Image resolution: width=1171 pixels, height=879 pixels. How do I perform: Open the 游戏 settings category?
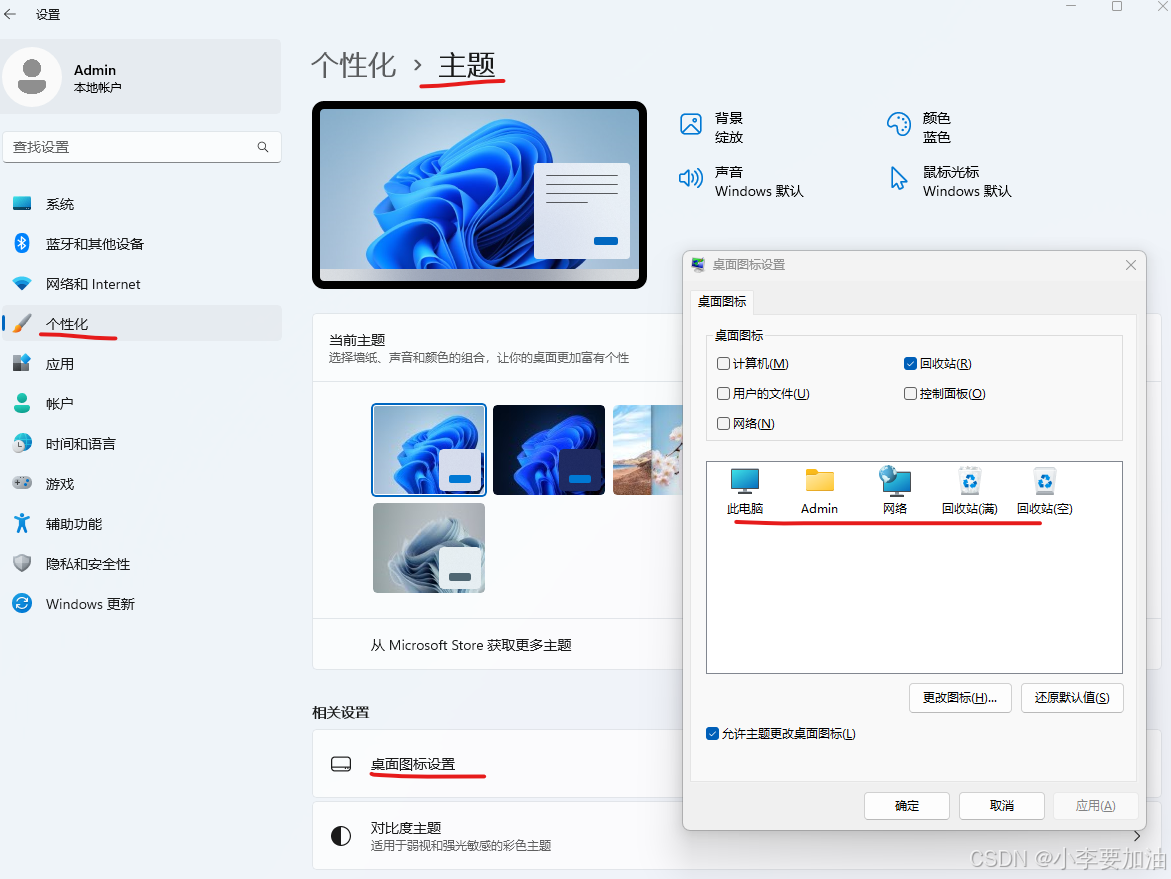(x=142, y=484)
